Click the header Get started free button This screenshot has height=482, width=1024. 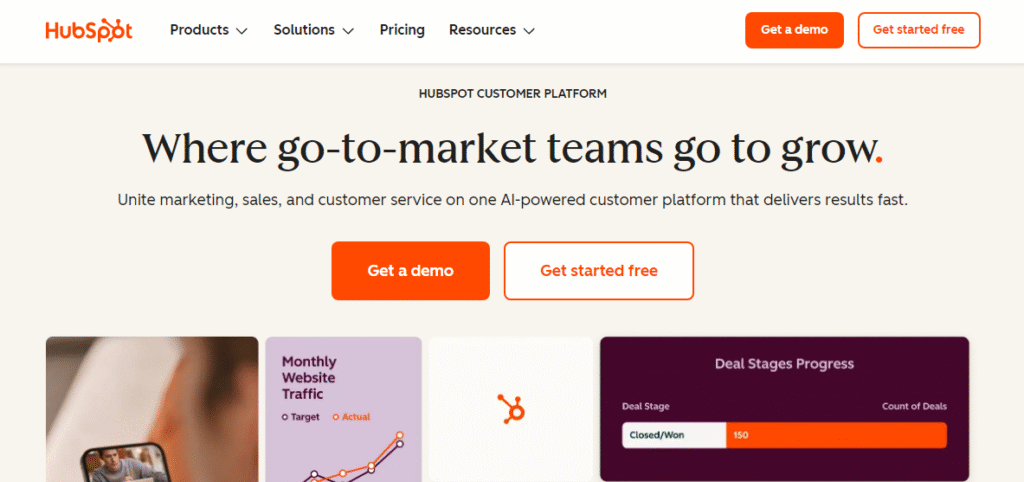918,30
